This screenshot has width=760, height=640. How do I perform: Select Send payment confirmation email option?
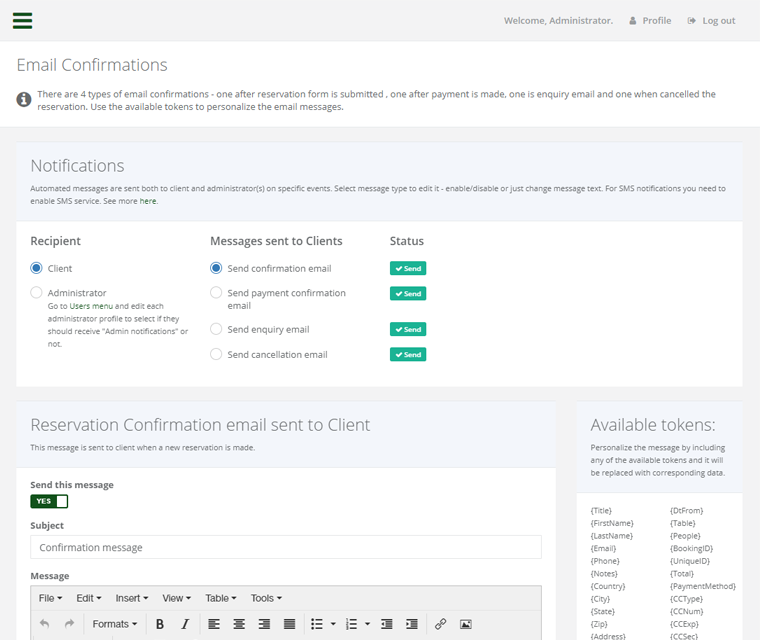pos(216,292)
